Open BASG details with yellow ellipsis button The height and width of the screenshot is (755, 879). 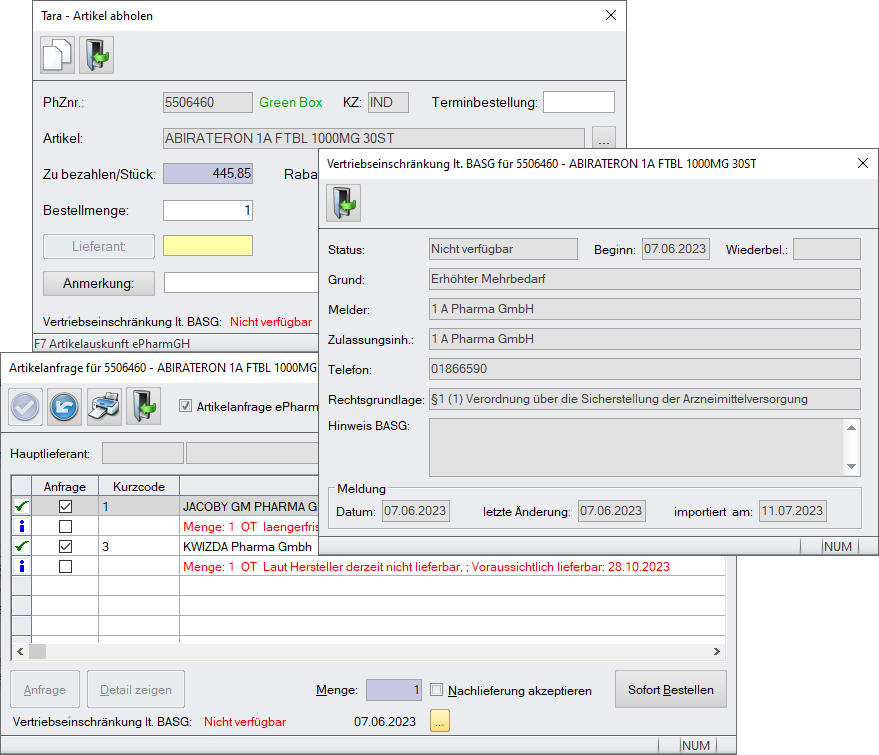click(x=441, y=721)
